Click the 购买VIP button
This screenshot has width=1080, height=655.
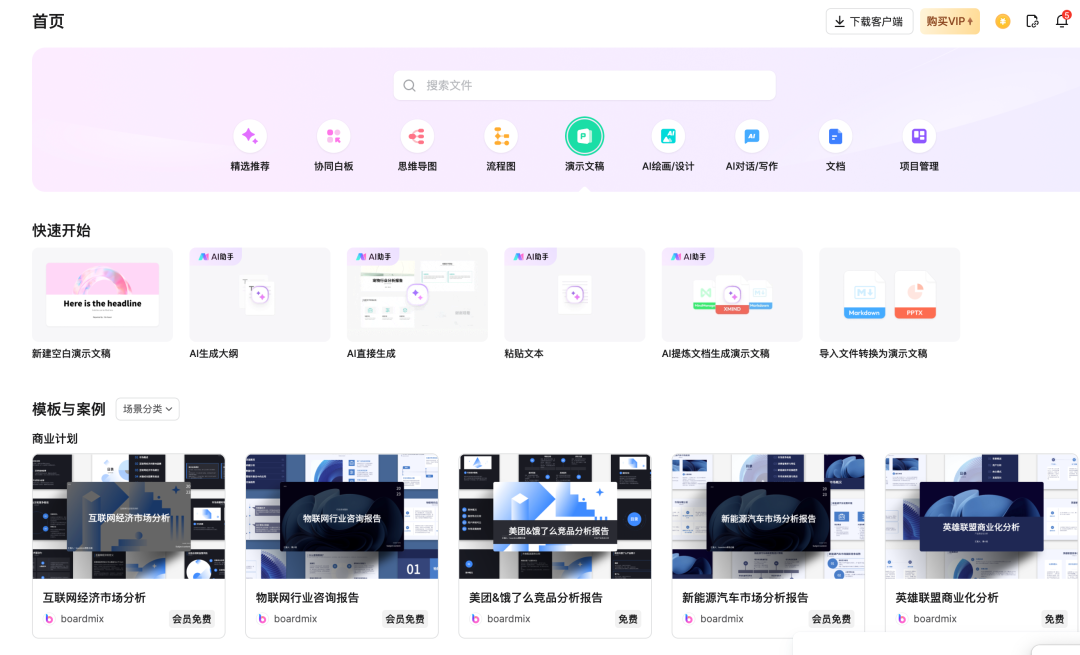(948, 20)
